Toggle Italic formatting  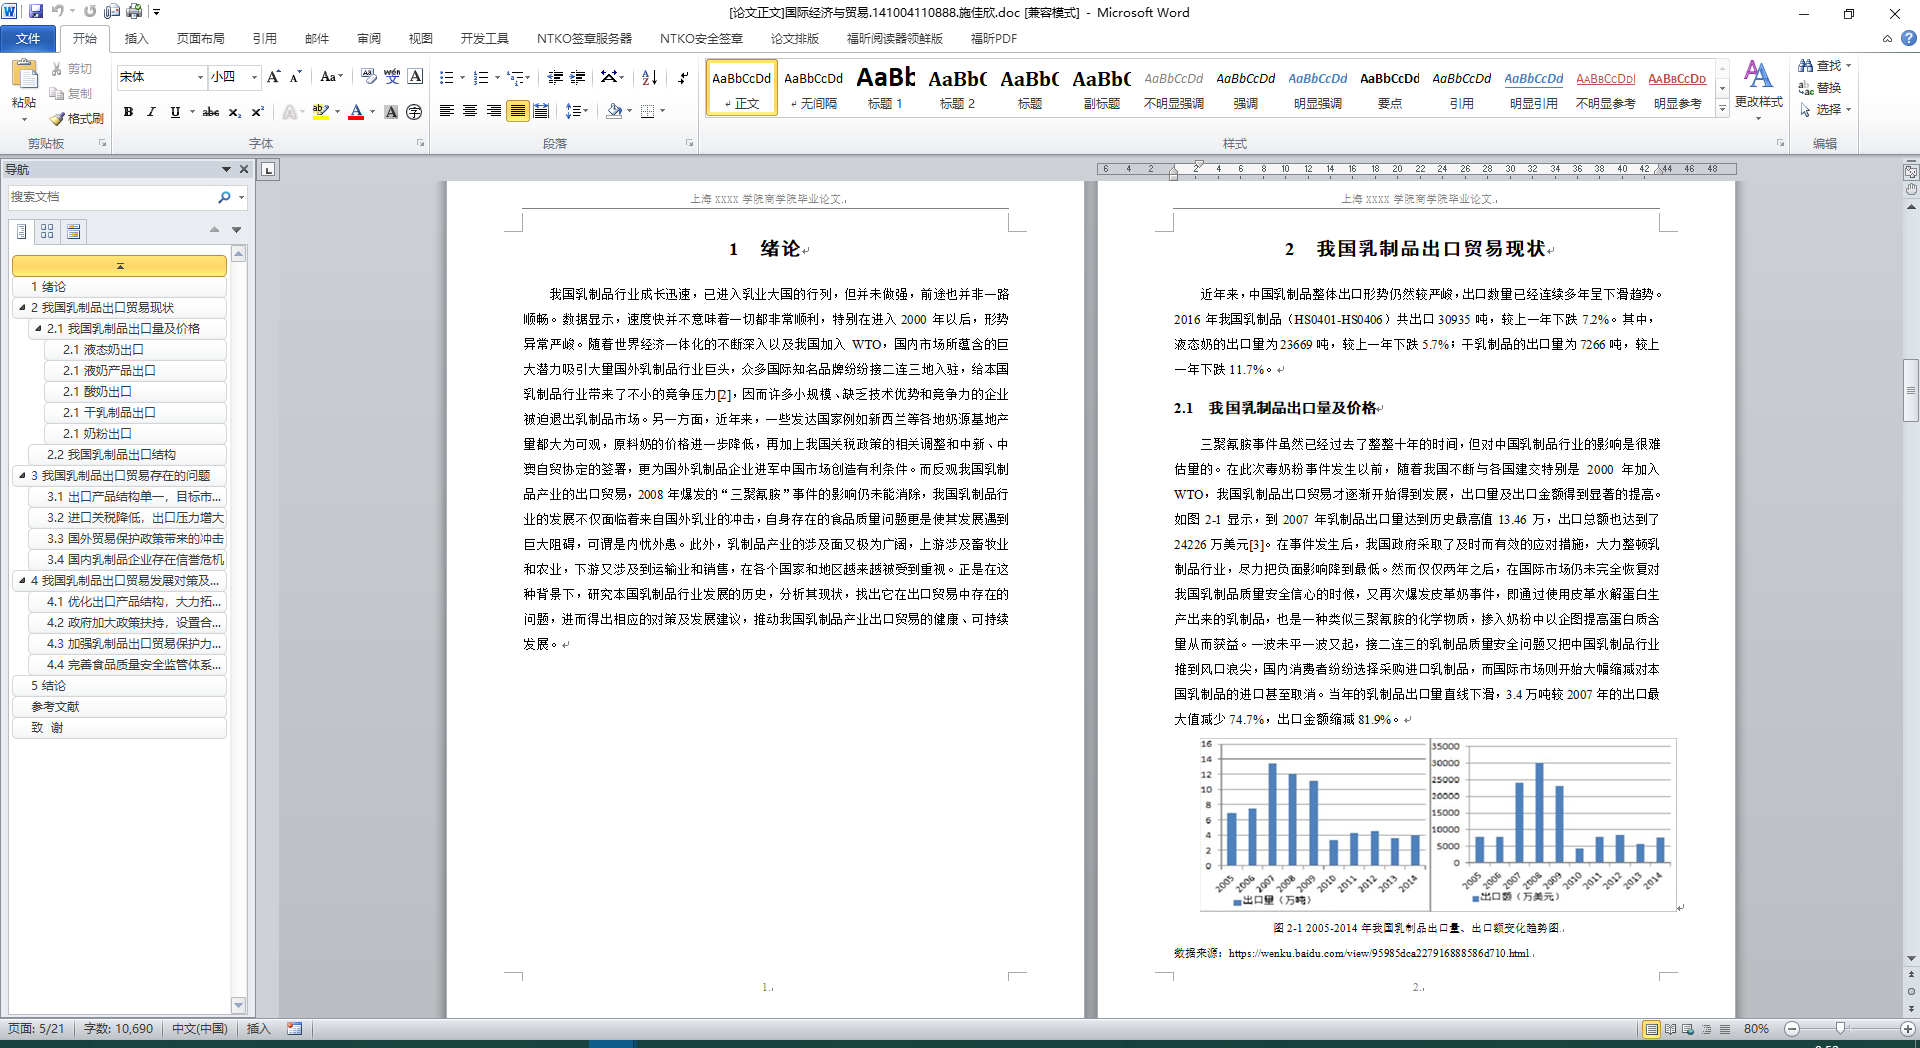click(x=151, y=112)
